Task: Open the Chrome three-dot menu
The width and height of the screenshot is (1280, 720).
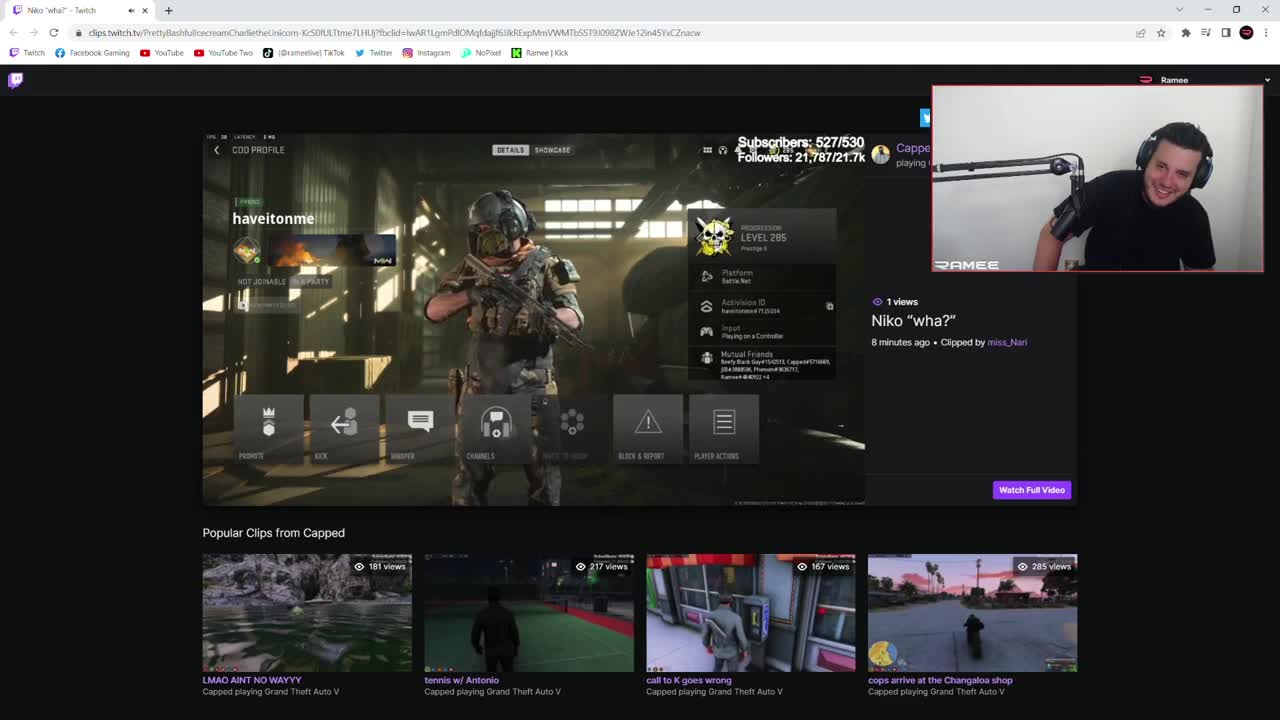Action: [x=1267, y=32]
